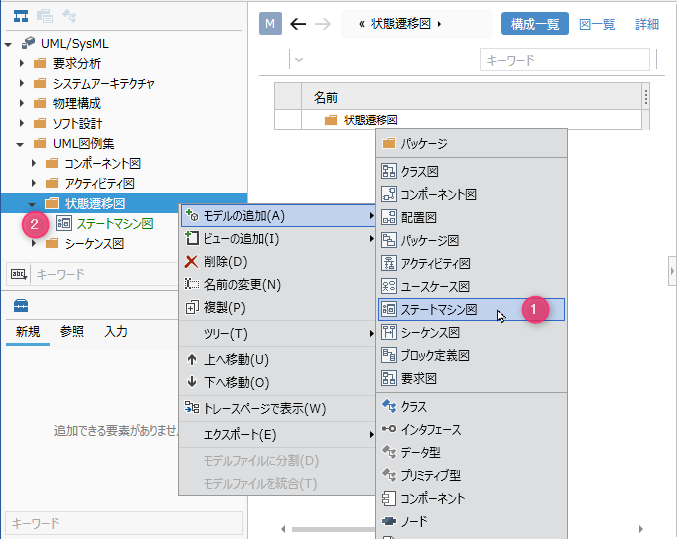
Task: Open the 詳細 view
Action: pos(647,24)
